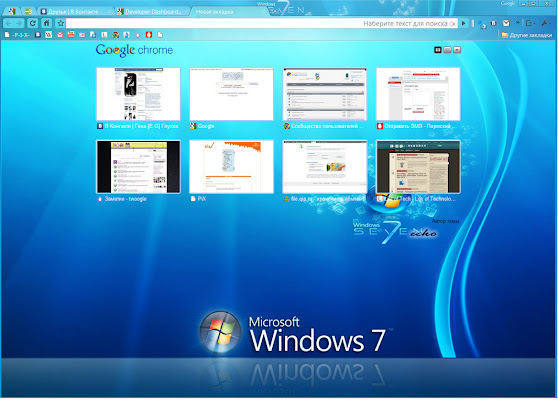Open the home page via house icon
The height and width of the screenshot is (400, 558).
(46, 23)
